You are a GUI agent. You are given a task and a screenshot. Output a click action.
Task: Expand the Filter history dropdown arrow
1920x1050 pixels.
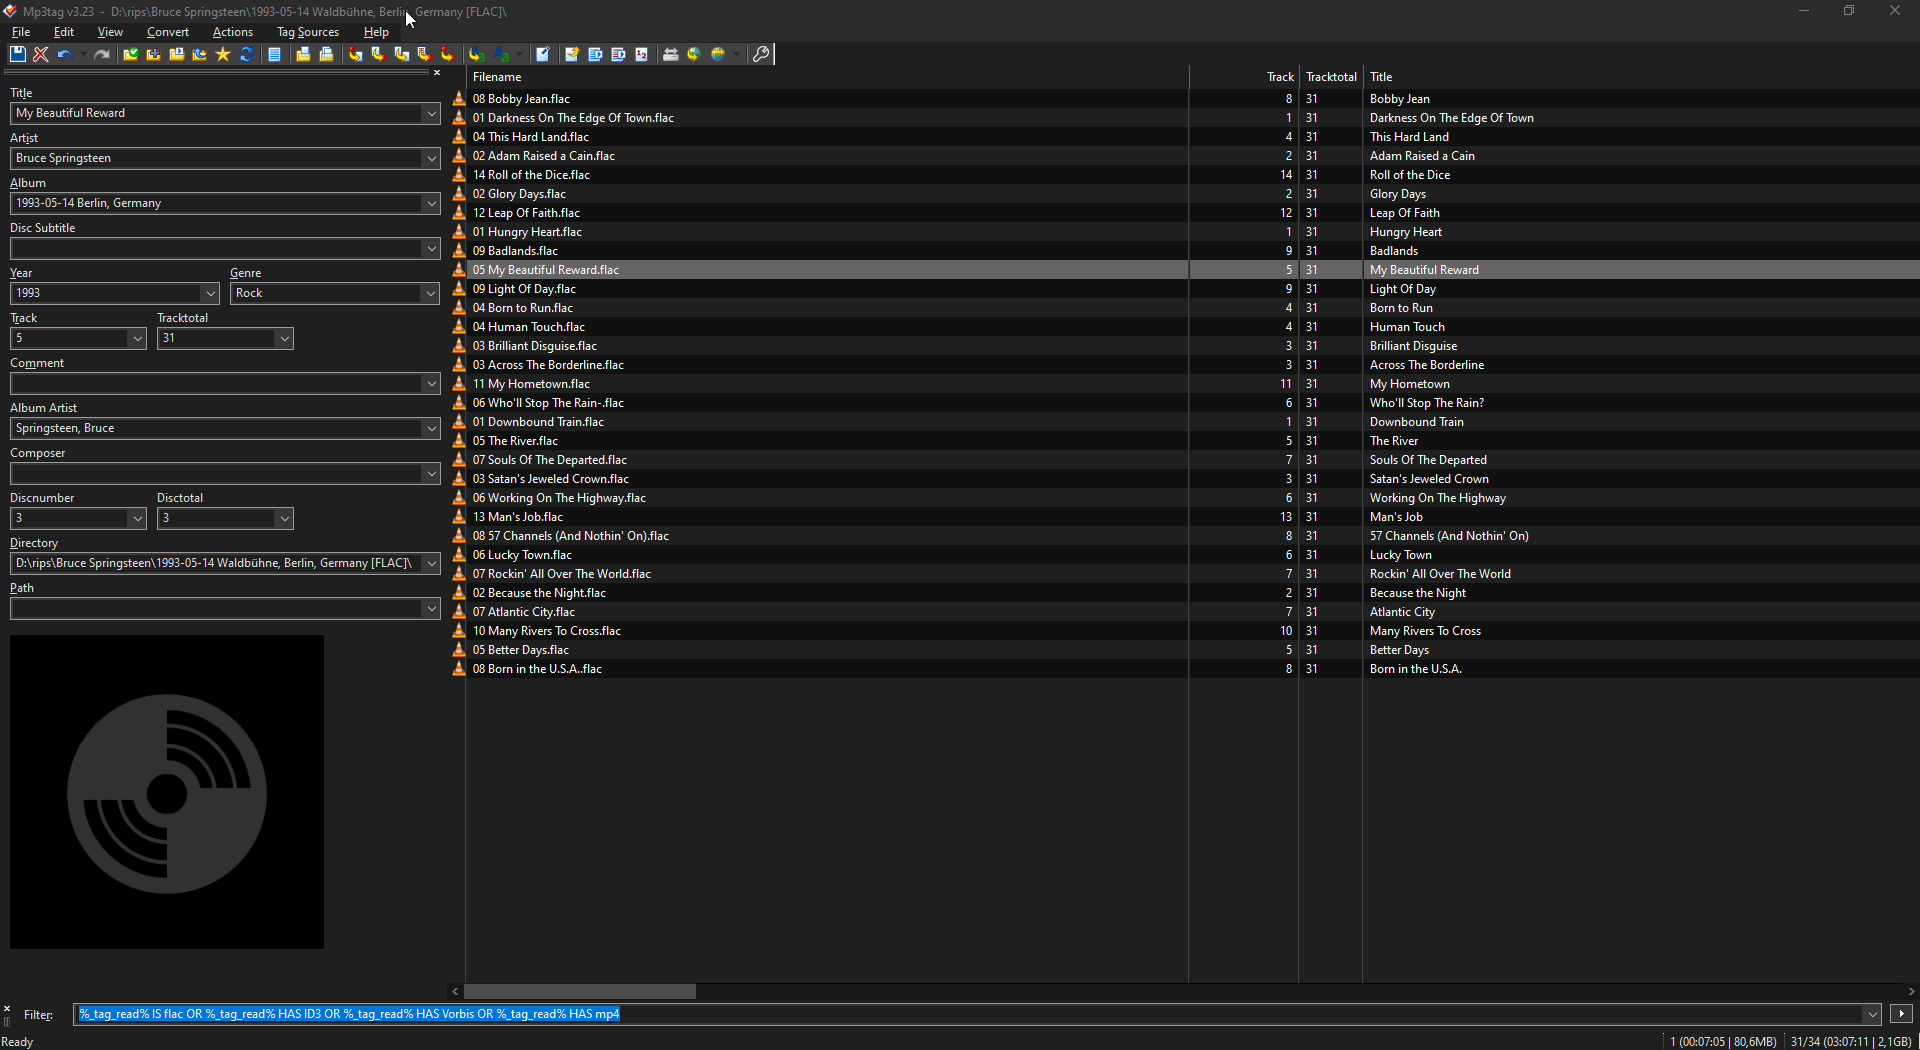click(1872, 1014)
